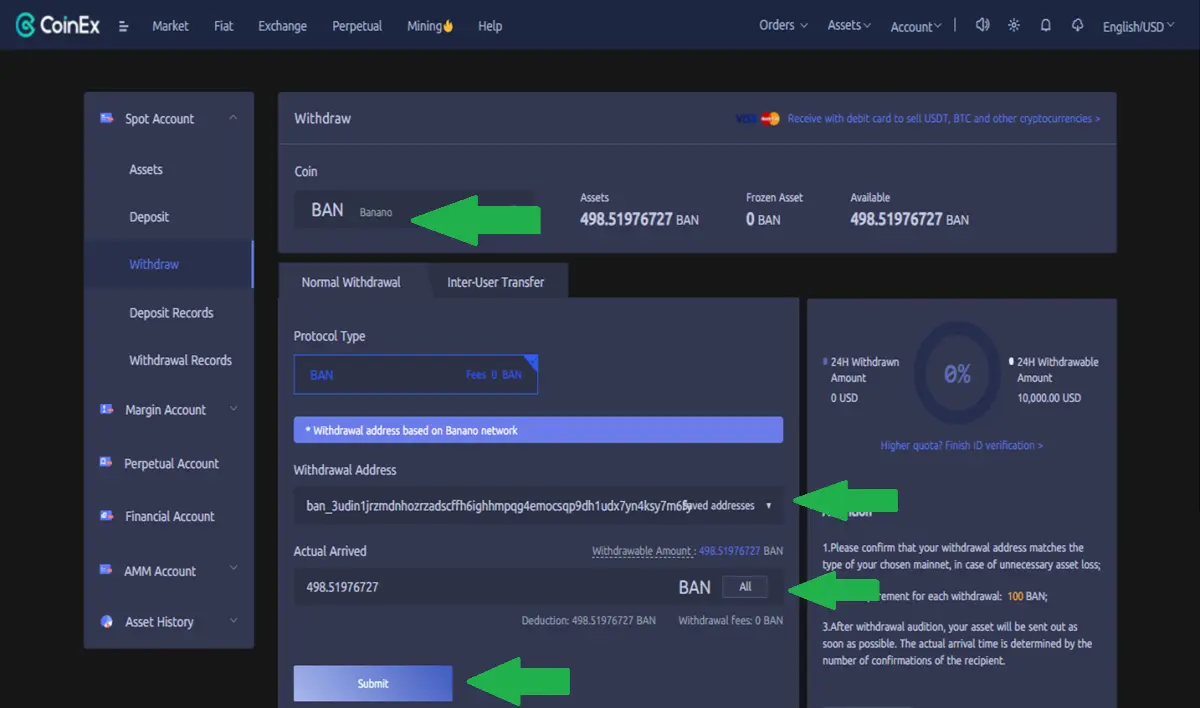Expand the Assets top dropdown
This screenshot has width=1200, height=708.
pyautogui.click(x=849, y=25)
